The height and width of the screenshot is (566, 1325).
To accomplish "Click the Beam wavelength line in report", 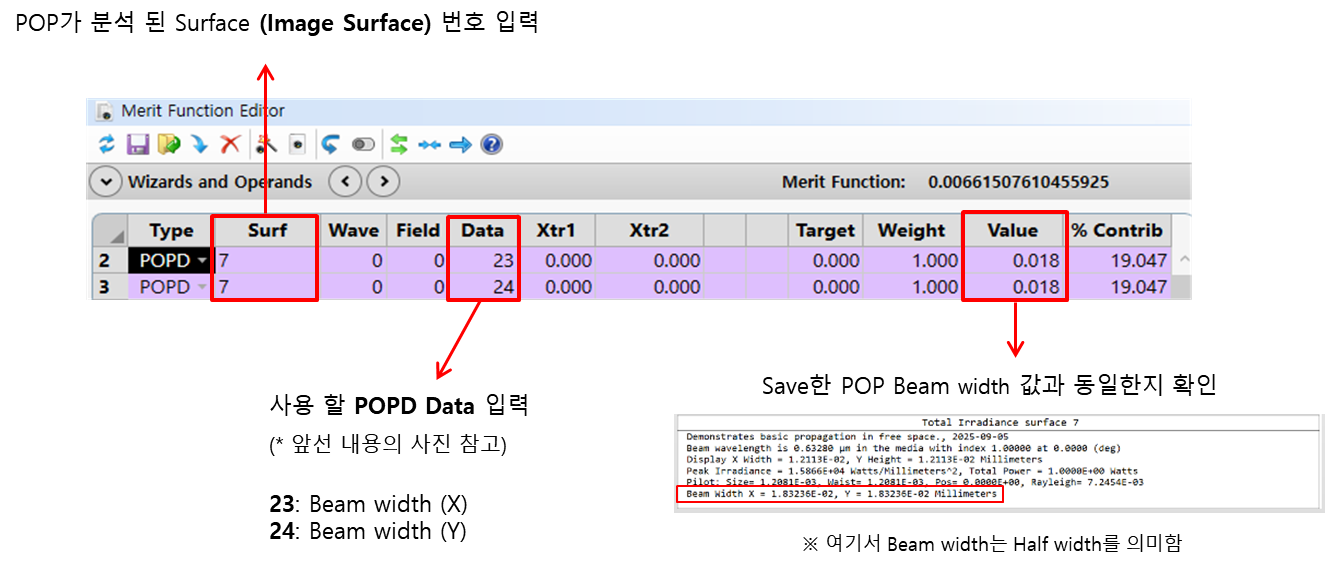I will click(904, 448).
